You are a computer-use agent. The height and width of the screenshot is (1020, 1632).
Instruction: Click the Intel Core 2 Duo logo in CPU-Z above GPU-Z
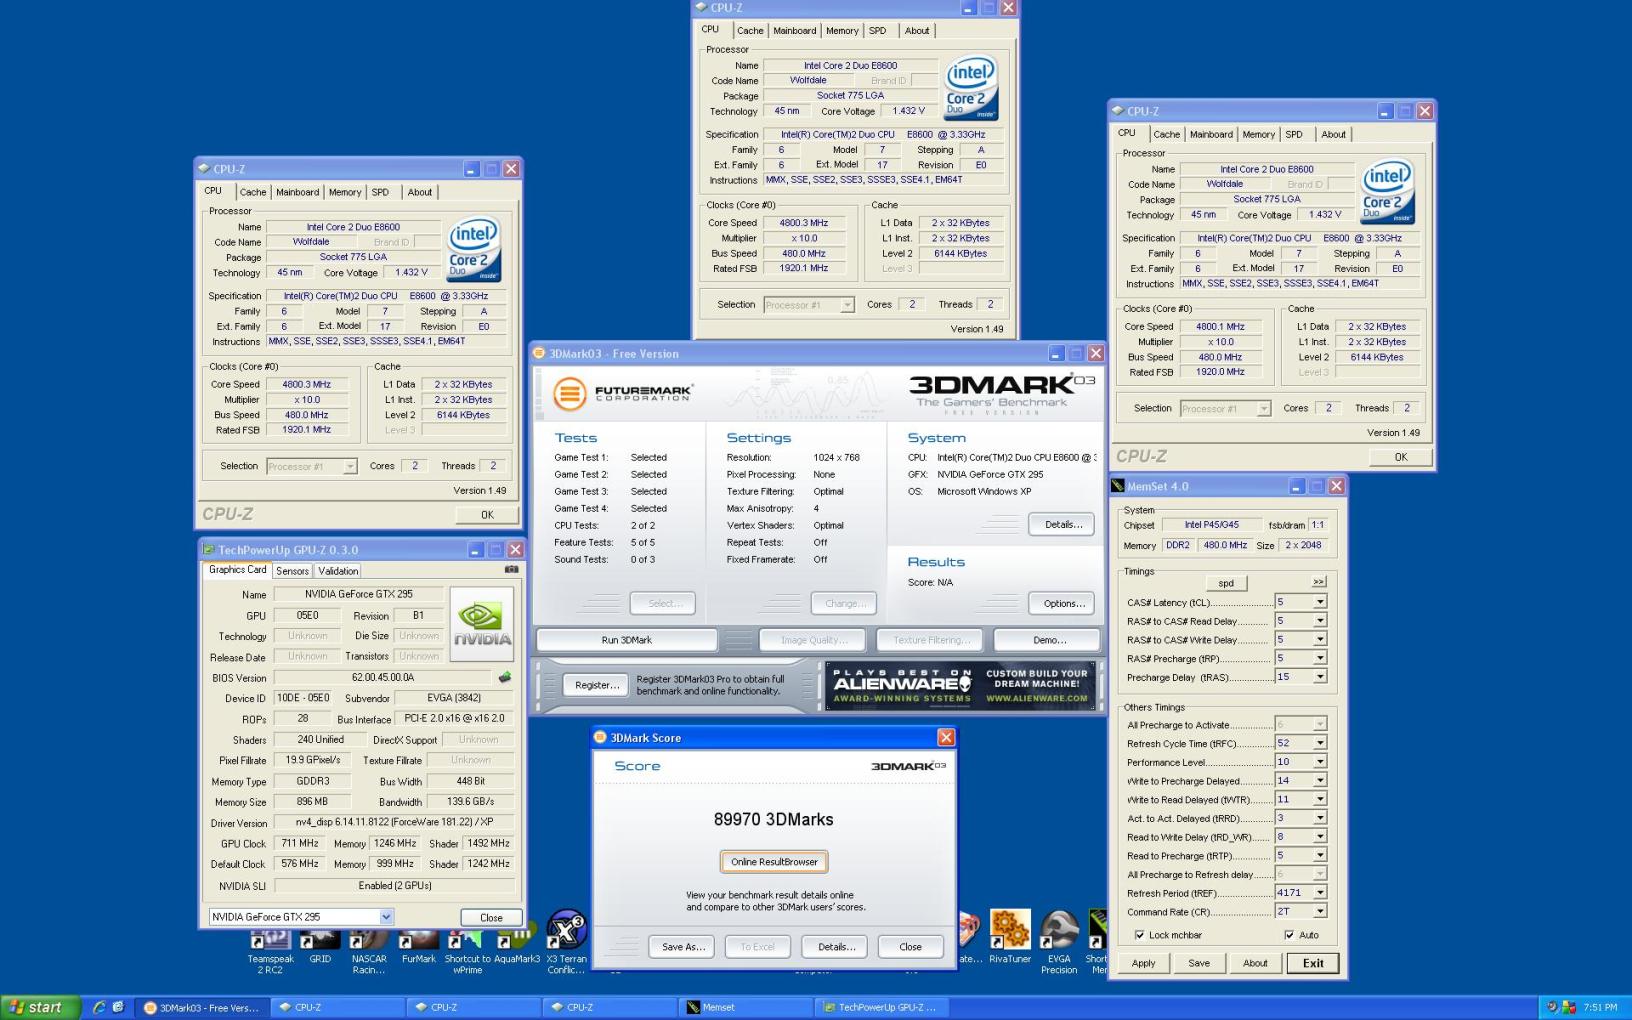pyautogui.click(x=473, y=250)
